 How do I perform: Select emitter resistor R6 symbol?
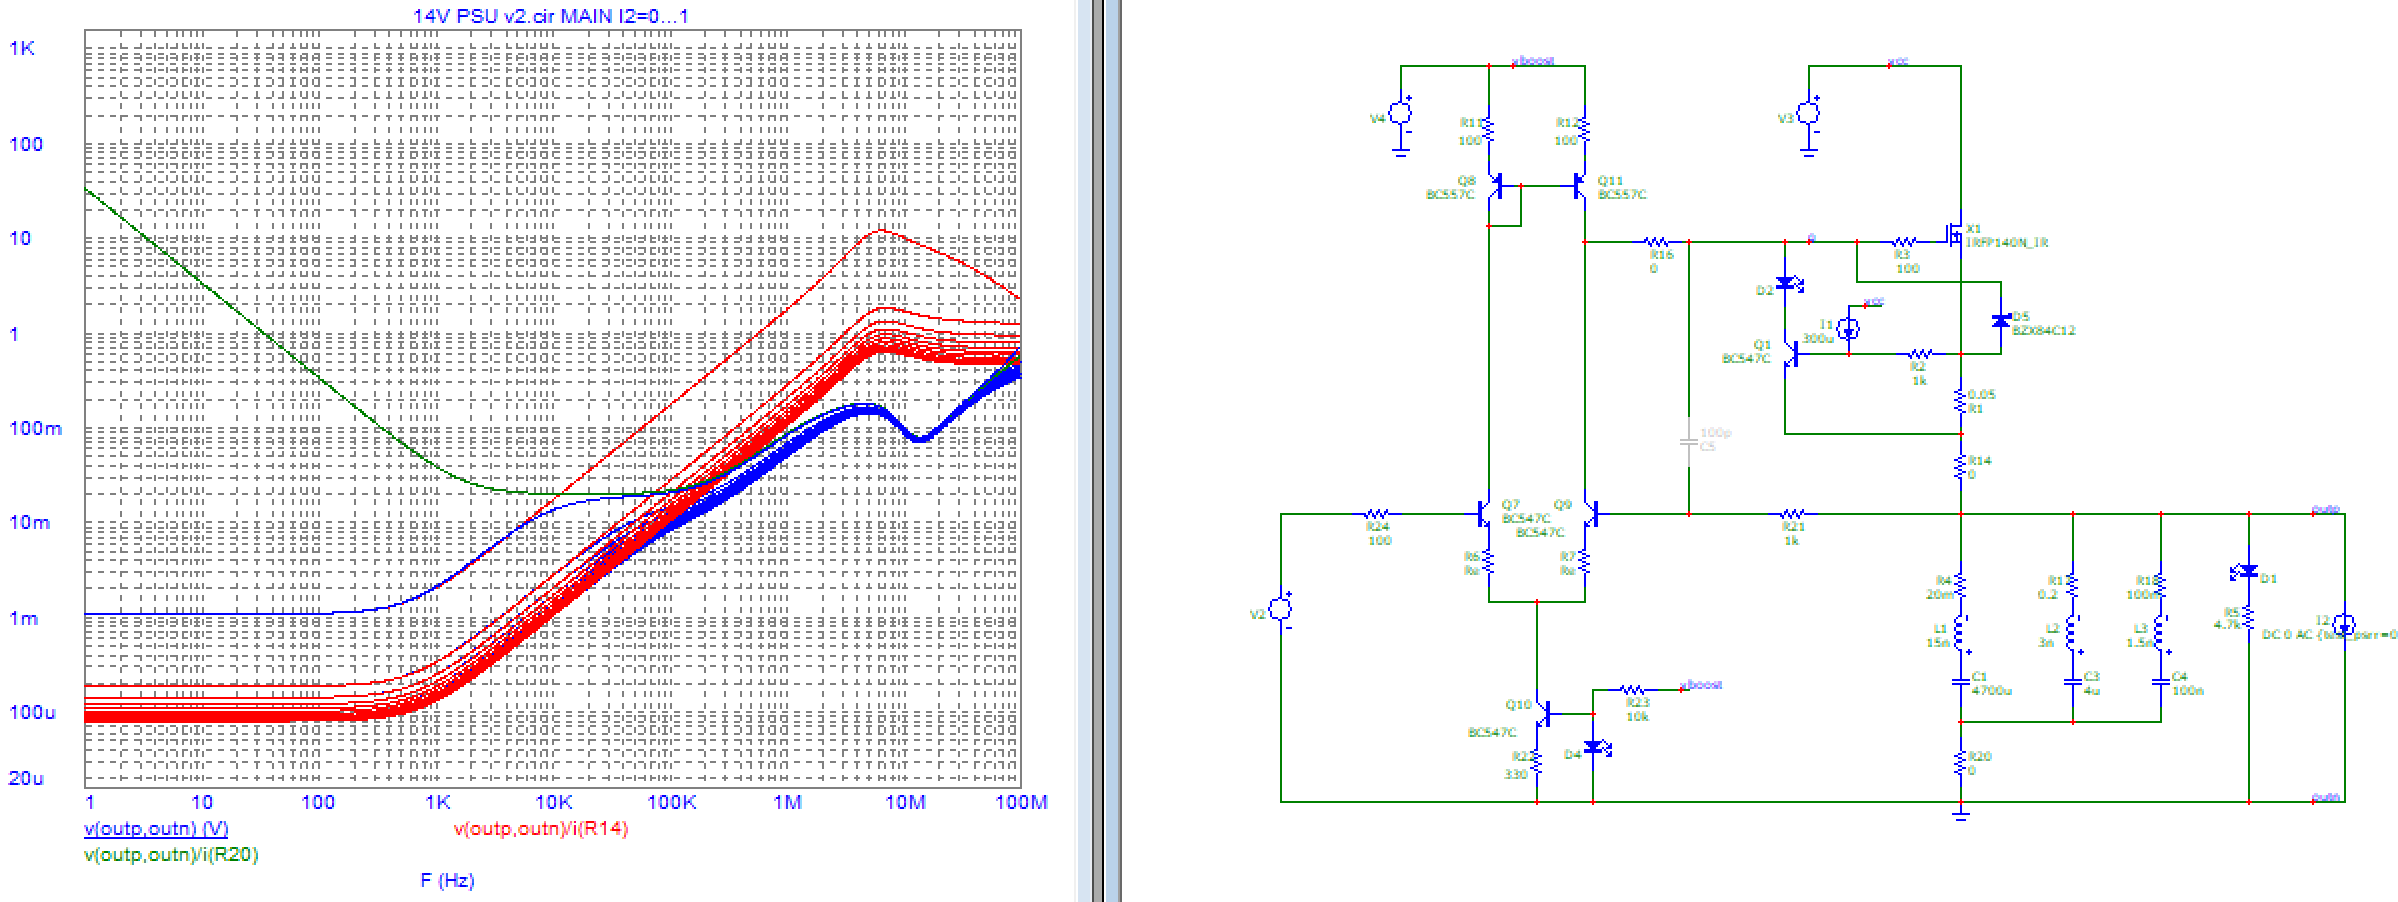click(x=1489, y=562)
